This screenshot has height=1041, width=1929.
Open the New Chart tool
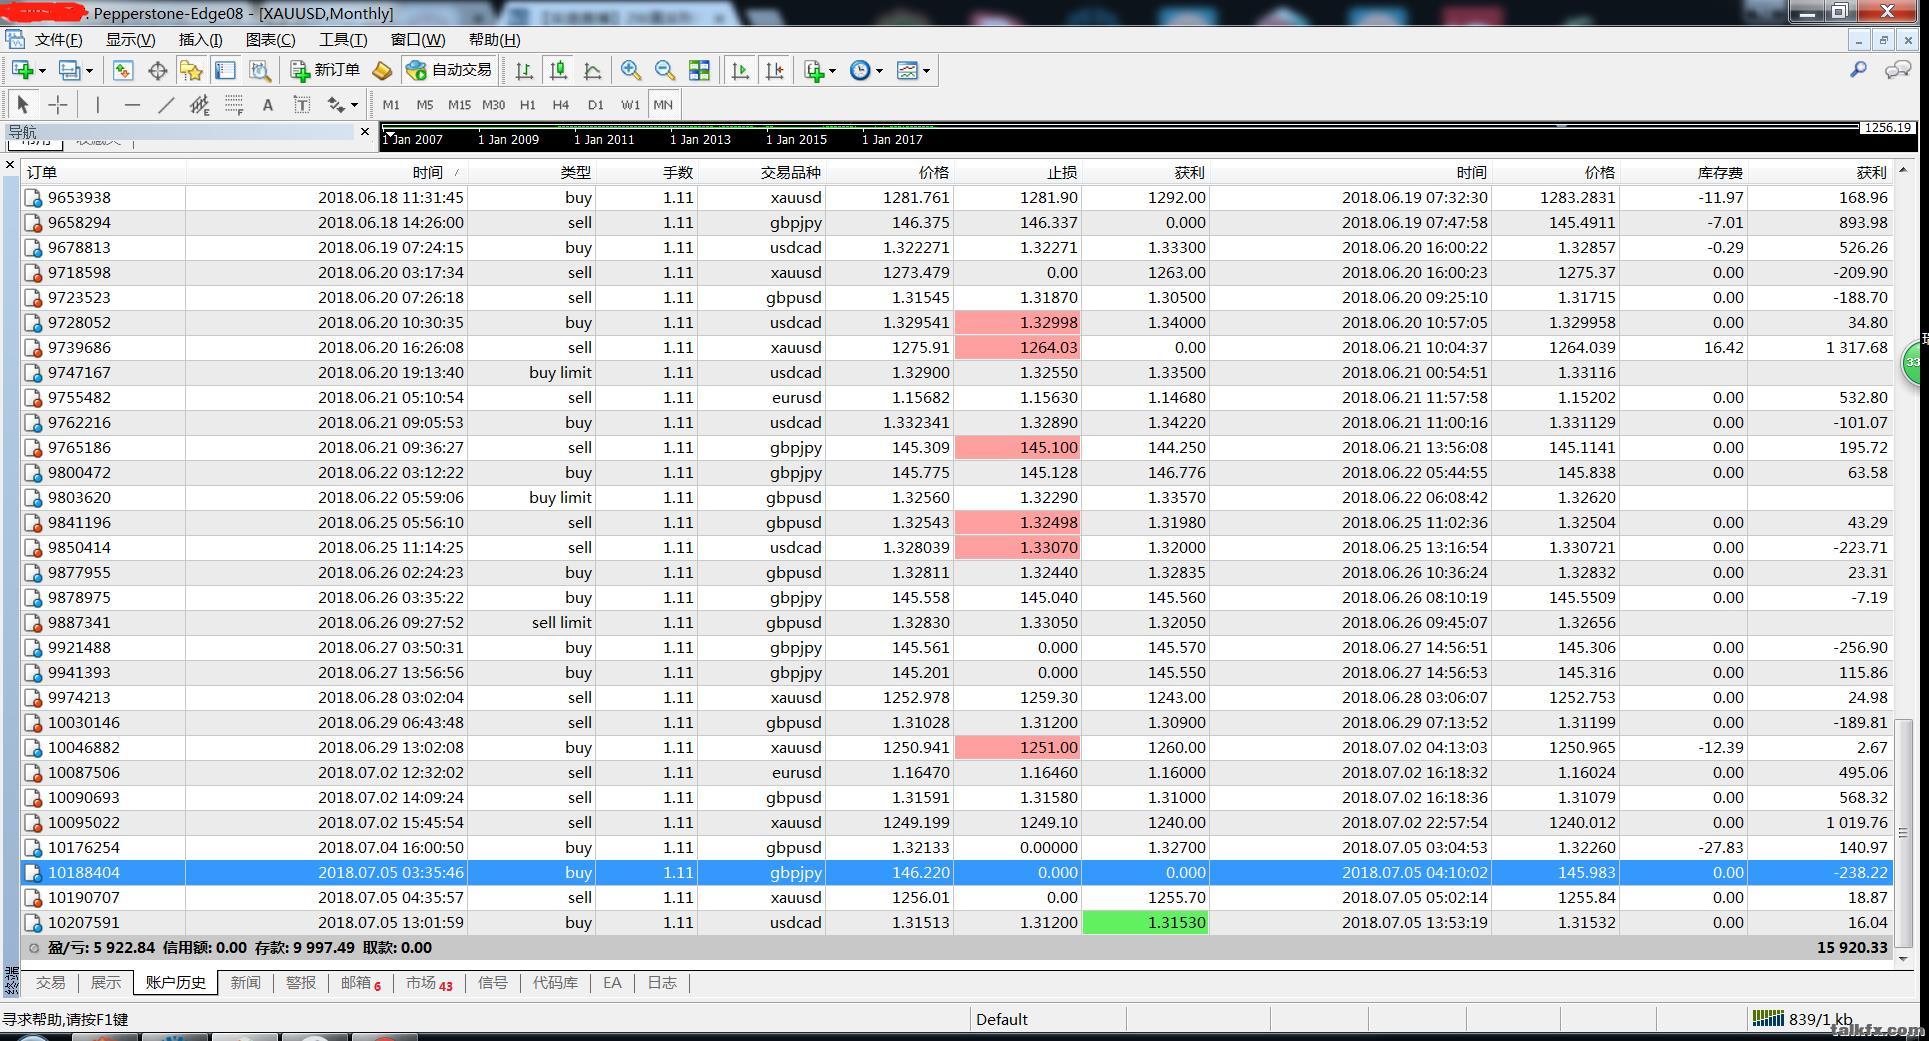click(x=22, y=70)
